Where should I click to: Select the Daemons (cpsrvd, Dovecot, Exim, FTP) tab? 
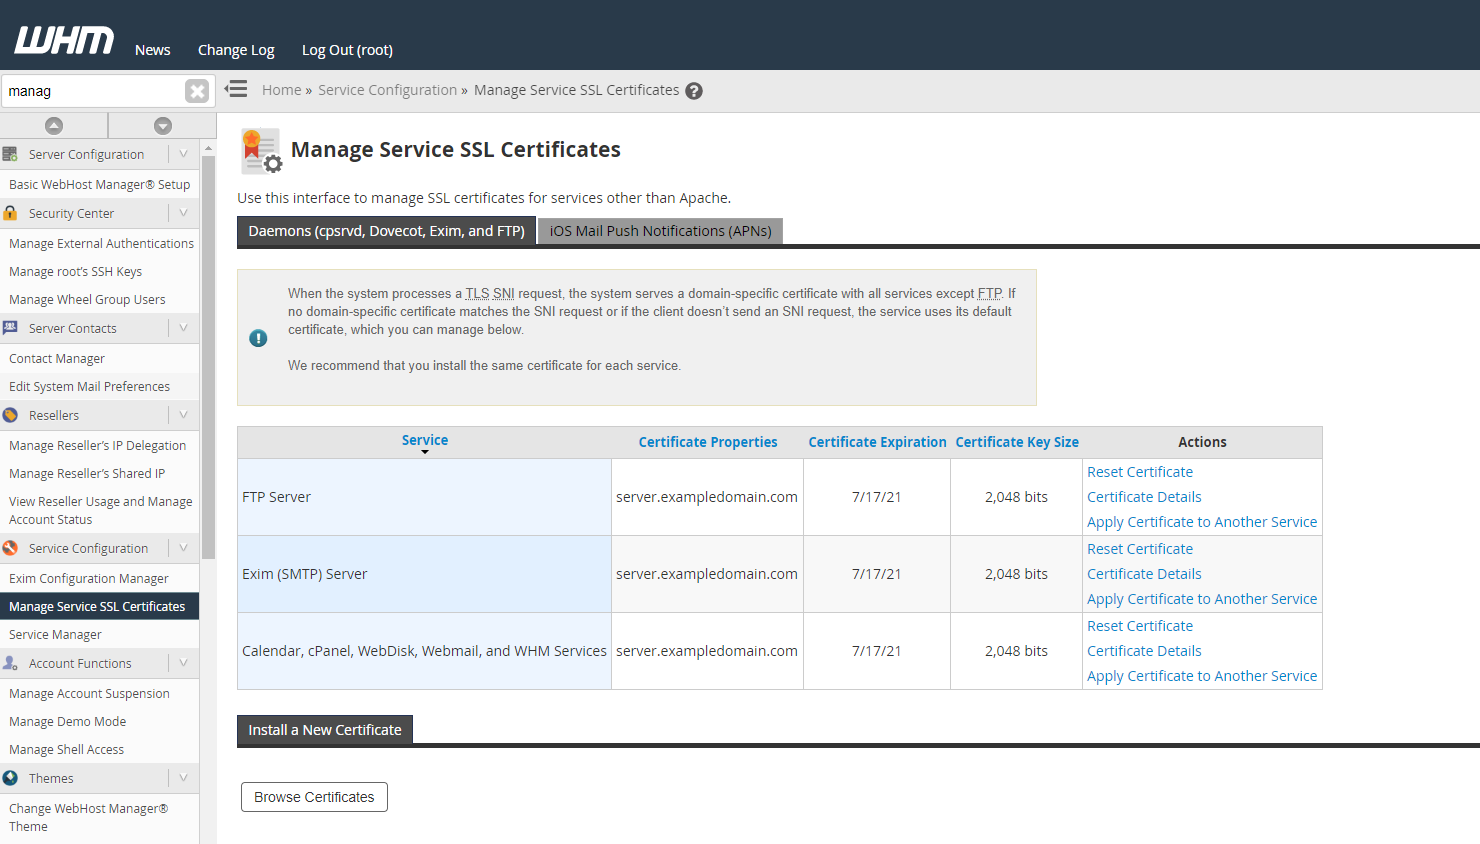pos(386,231)
